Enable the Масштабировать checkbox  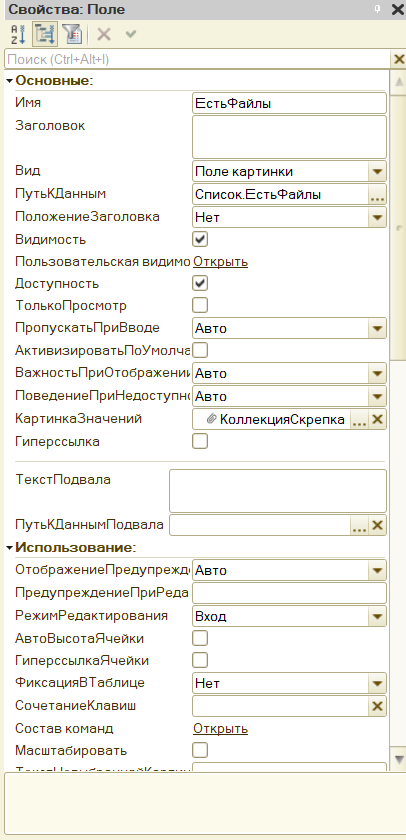coord(200,749)
